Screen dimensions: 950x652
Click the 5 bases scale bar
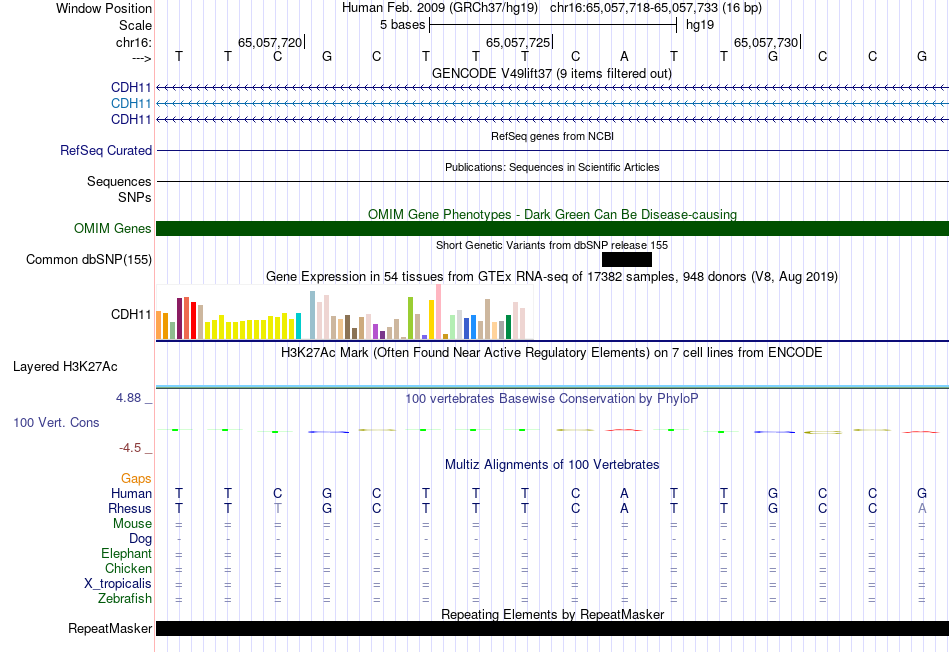pos(553,25)
